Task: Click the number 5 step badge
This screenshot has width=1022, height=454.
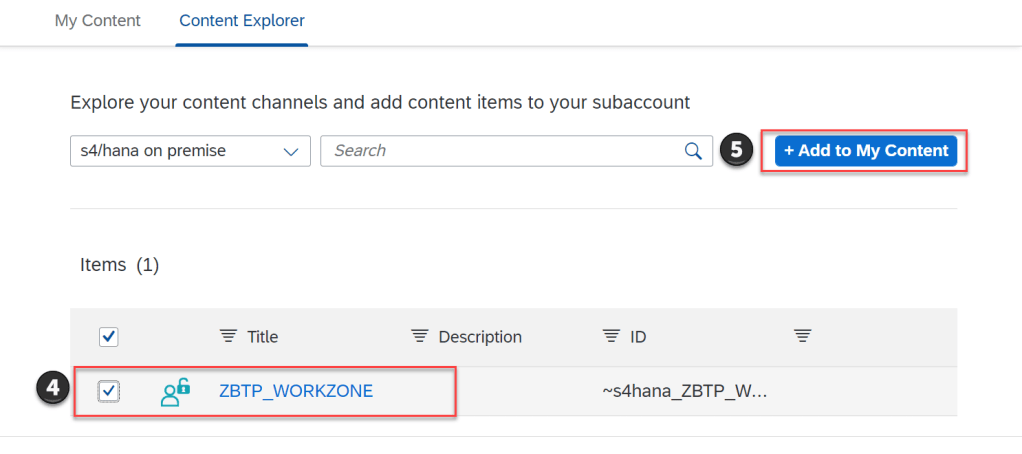Action: [737, 151]
